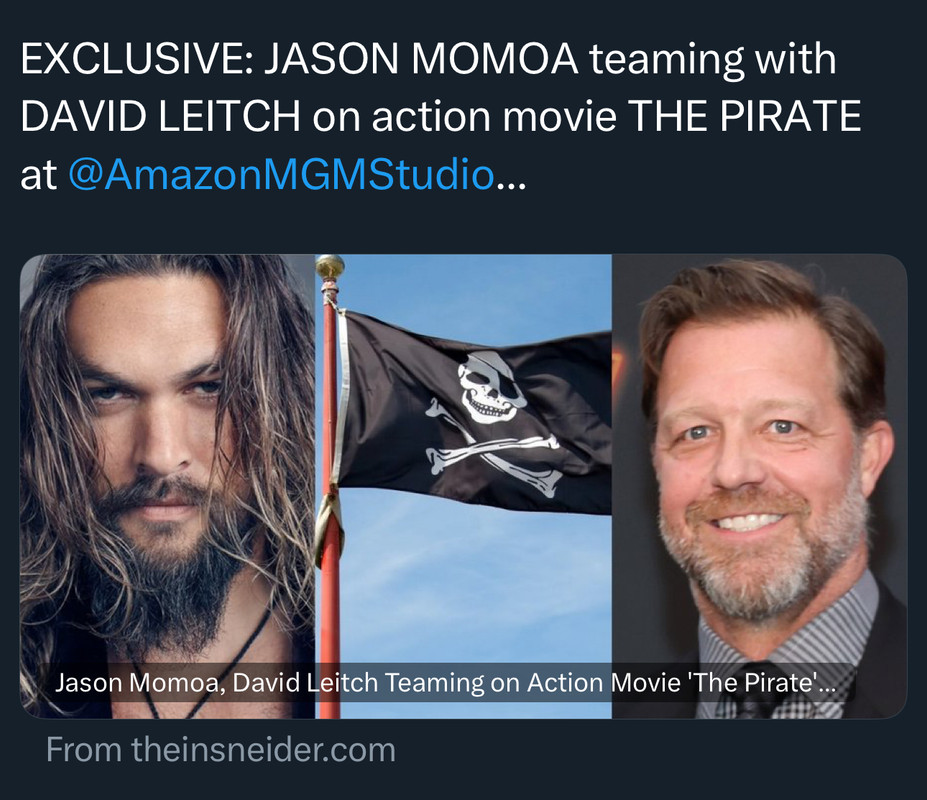Click the card caption about 'The Pirate'
The image size is (927, 800).
point(445,683)
